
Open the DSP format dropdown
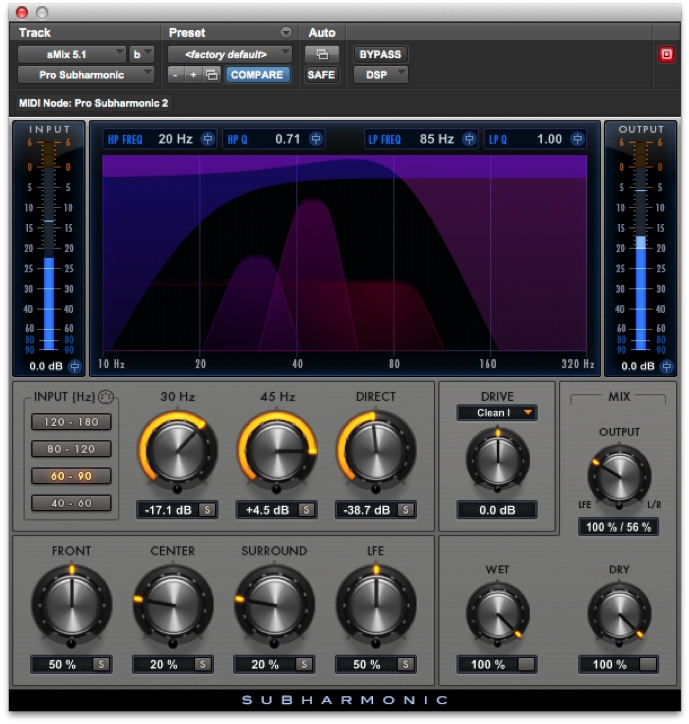click(x=381, y=75)
